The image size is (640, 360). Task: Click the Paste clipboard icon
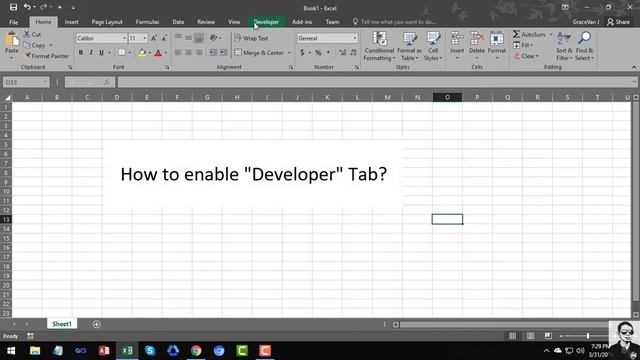point(12,40)
